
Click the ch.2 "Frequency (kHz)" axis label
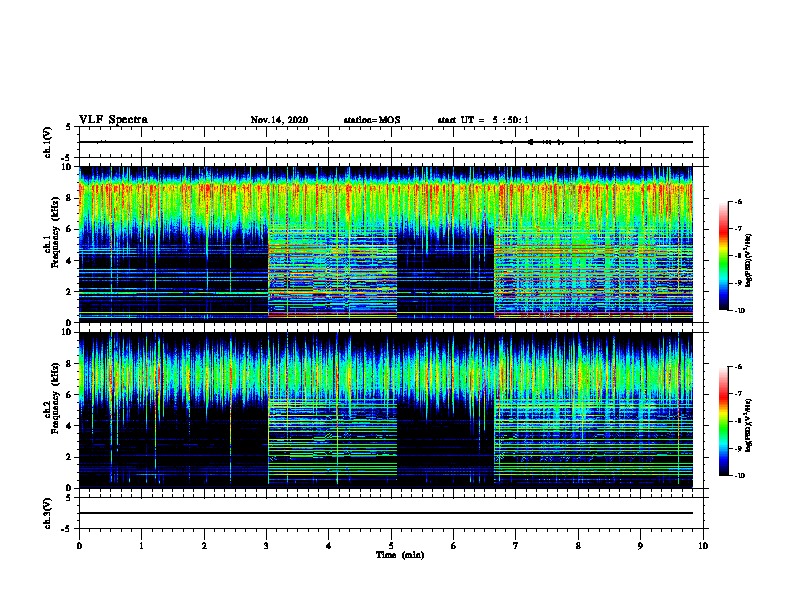tap(55, 398)
